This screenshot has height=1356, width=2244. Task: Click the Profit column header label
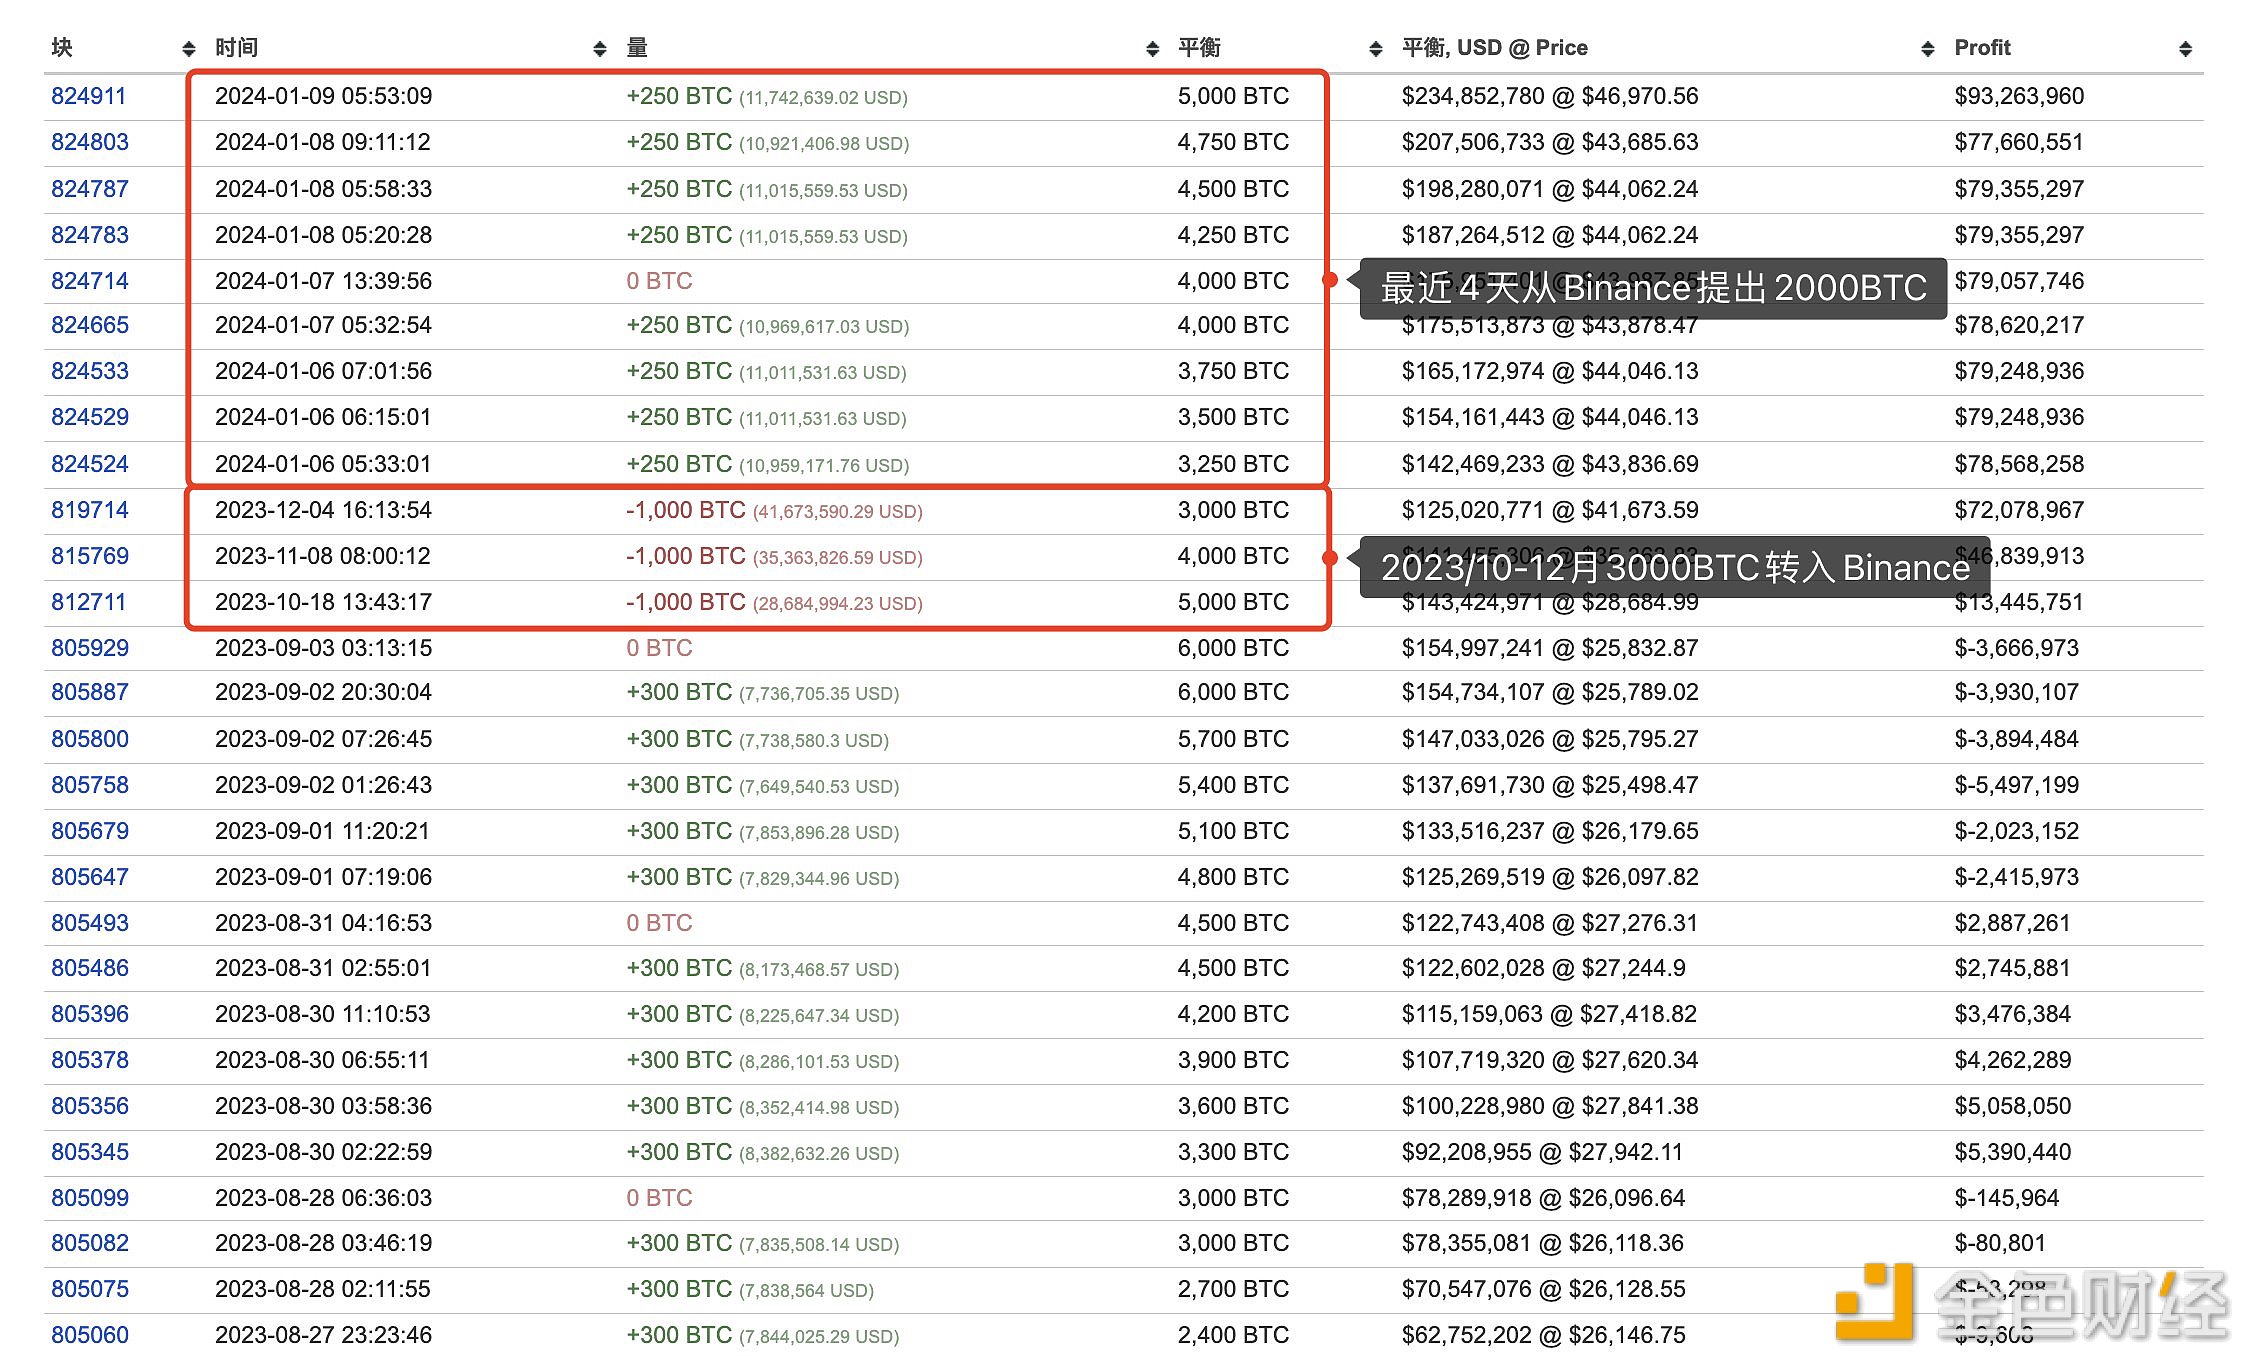[x=1982, y=48]
